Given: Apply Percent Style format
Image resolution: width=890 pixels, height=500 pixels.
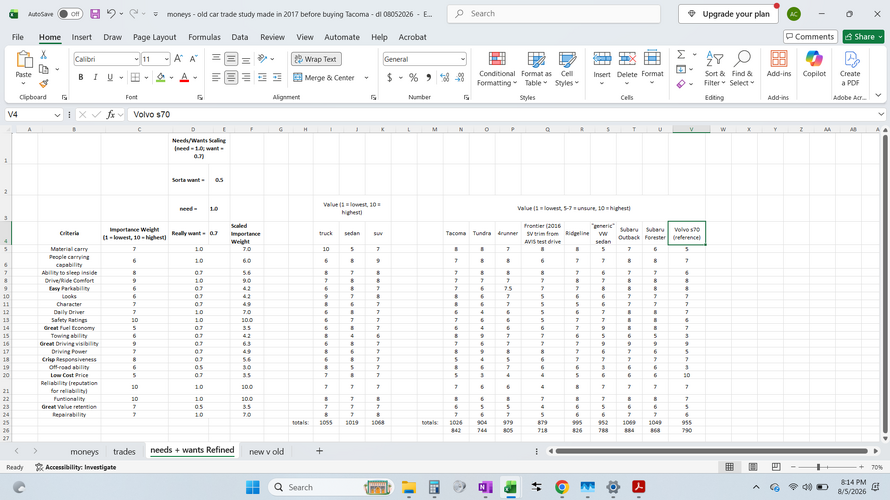Looking at the screenshot, I should (x=413, y=77).
